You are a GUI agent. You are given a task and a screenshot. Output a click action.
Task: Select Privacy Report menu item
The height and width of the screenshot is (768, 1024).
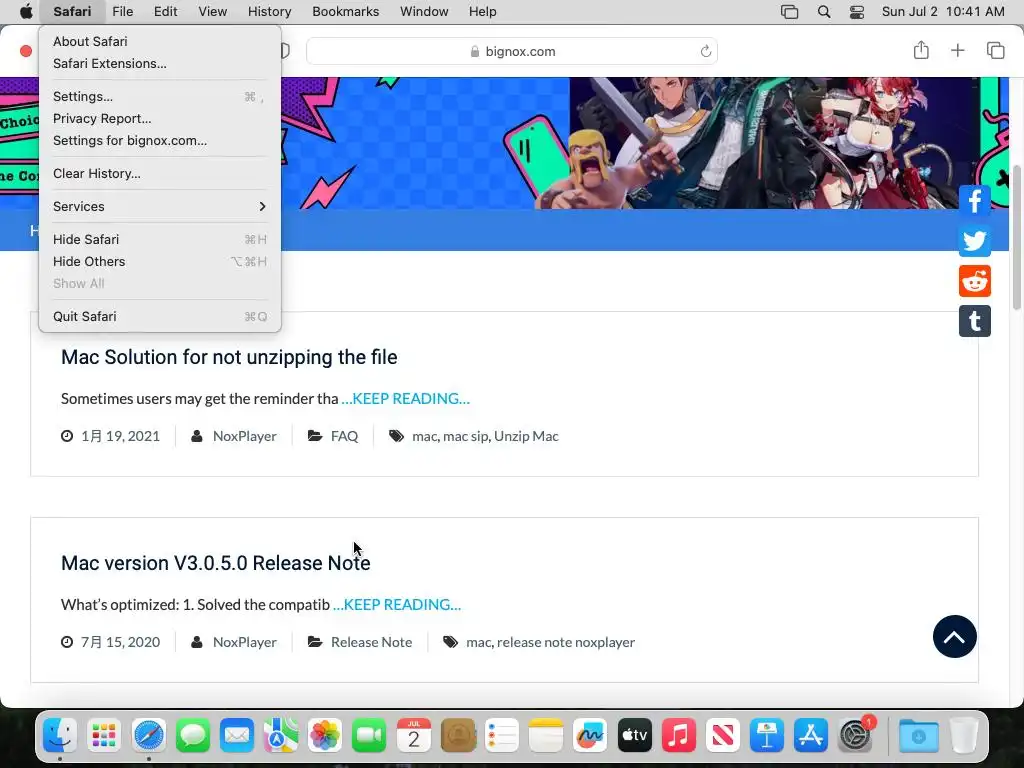pos(160,118)
